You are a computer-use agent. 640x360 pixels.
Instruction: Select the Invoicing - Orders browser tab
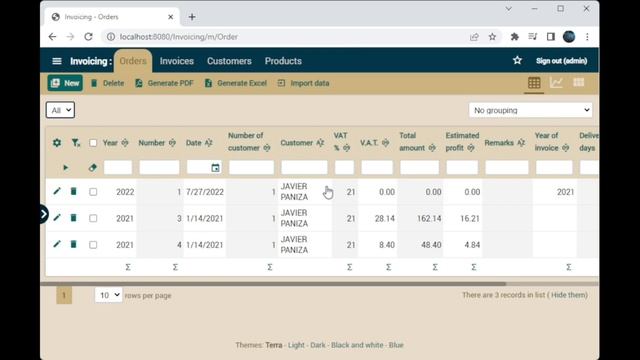112,17
